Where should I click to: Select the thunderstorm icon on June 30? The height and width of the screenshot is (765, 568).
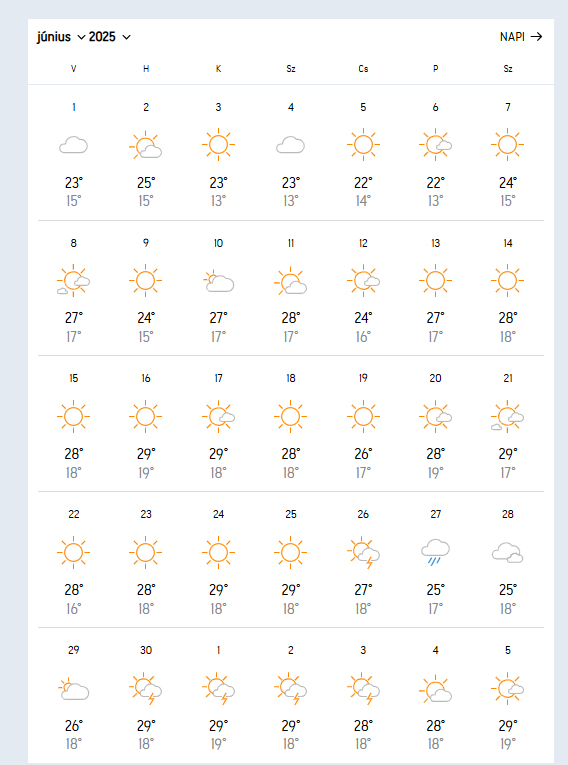coord(145,688)
